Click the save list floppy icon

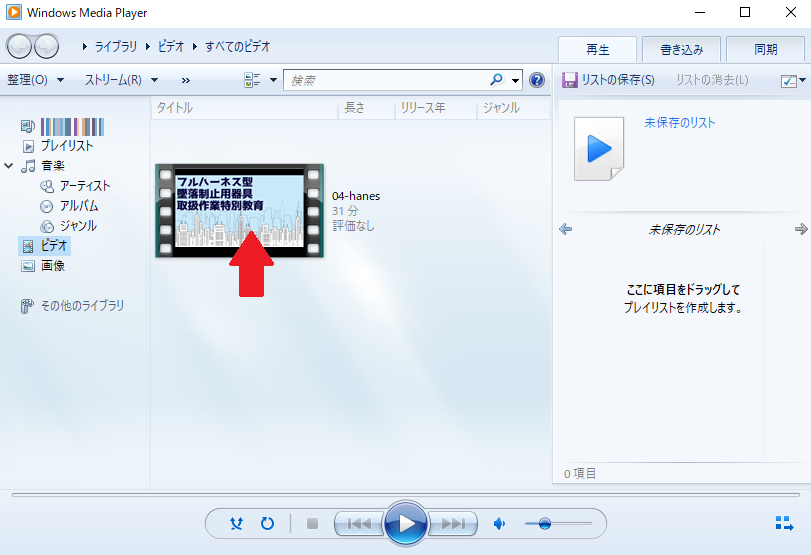pyautogui.click(x=569, y=80)
